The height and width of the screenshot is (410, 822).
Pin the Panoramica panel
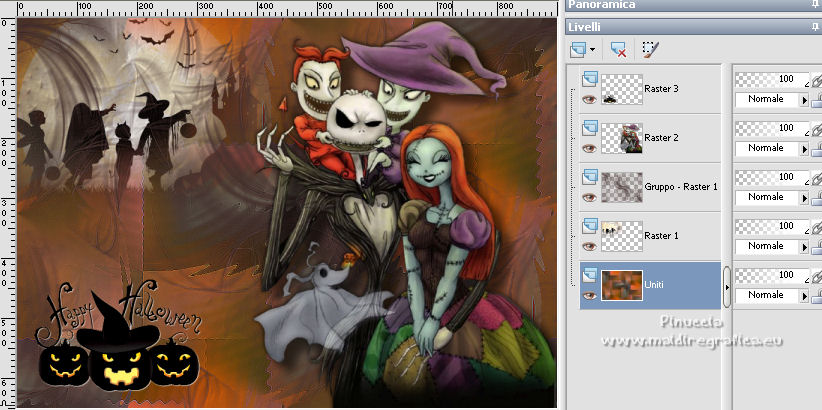coord(816,5)
